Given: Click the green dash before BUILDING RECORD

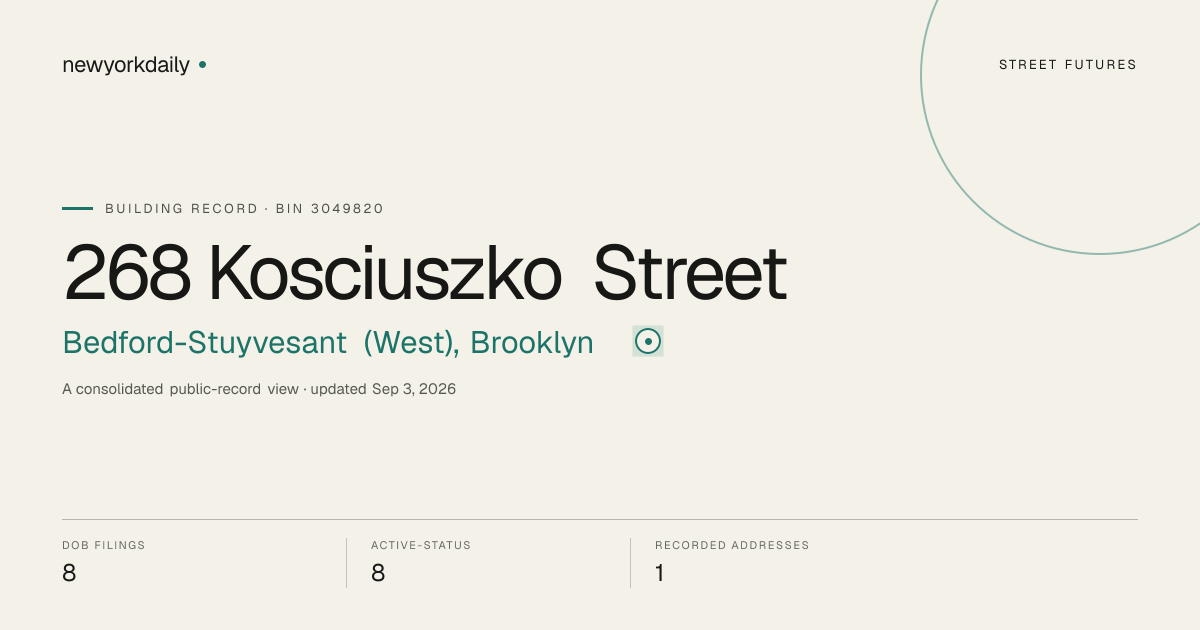Looking at the screenshot, I should [77, 208].
